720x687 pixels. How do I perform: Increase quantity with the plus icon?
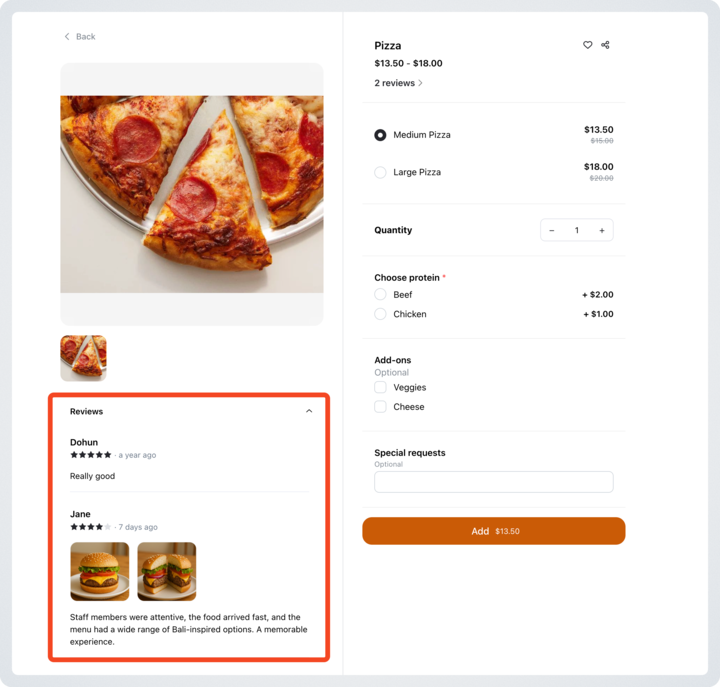pyautogui.click(x=602, y=231)
